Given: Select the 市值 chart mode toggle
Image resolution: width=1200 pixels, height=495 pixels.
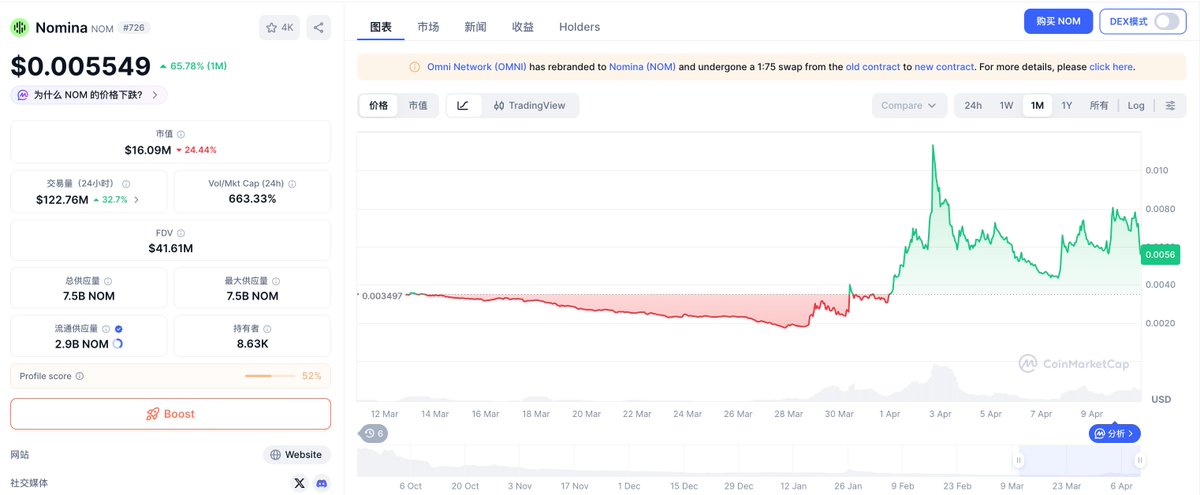Looking at the screenshot, I should click(418, 105).
